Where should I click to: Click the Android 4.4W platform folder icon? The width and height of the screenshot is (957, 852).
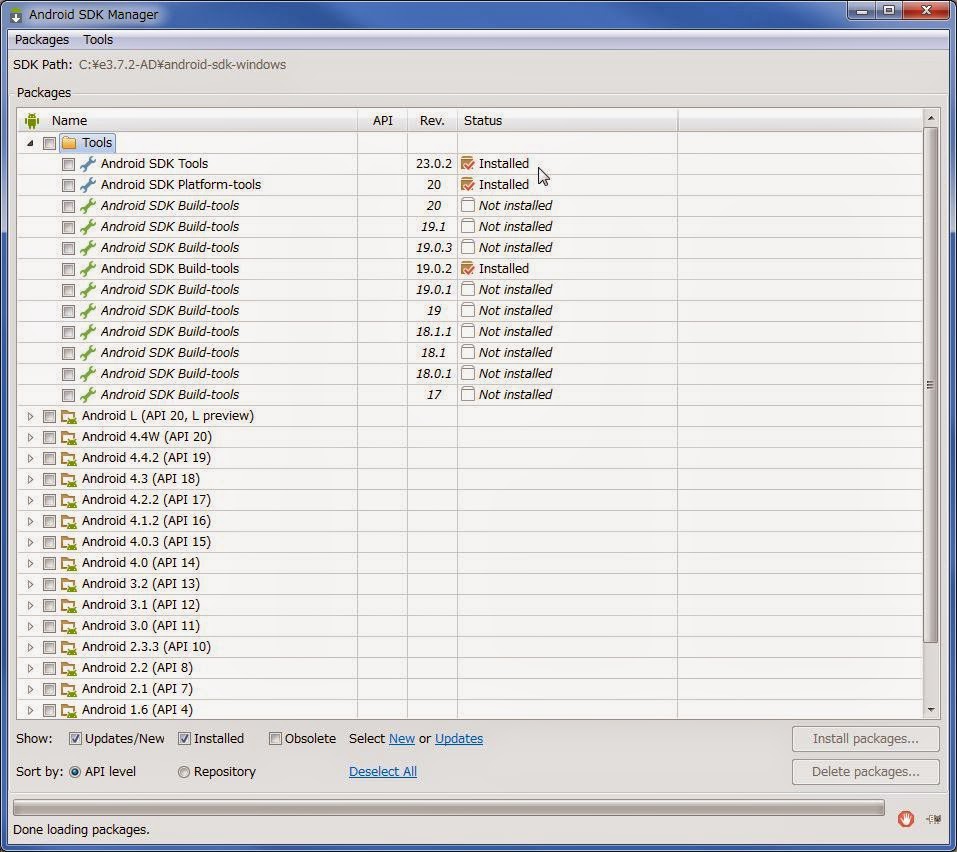coord(69,438)
